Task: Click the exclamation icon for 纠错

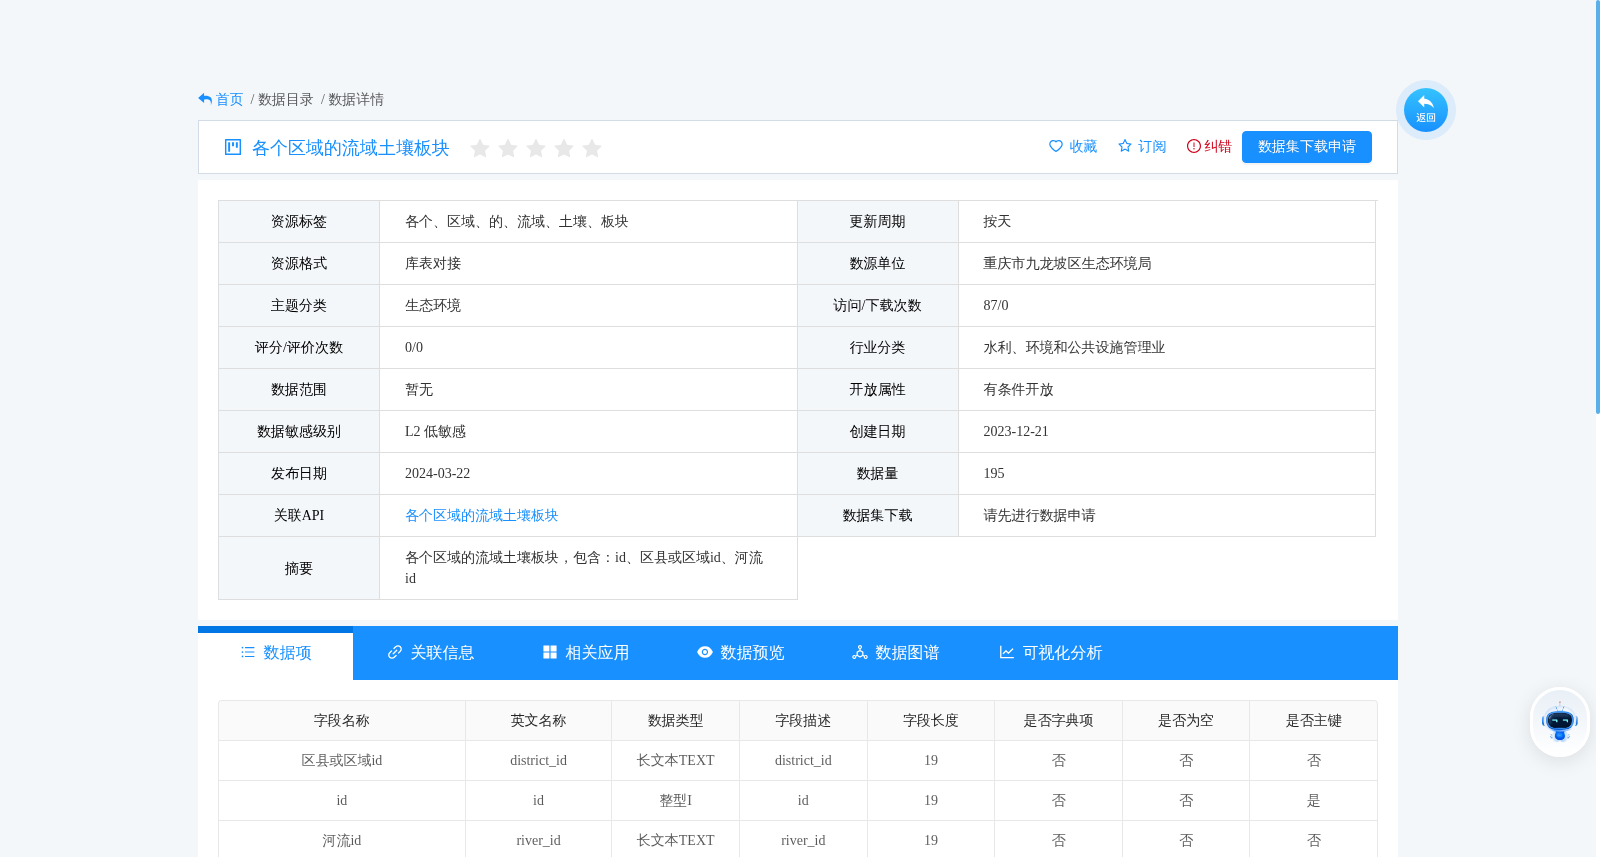Action: click(x=1194, y=146)
